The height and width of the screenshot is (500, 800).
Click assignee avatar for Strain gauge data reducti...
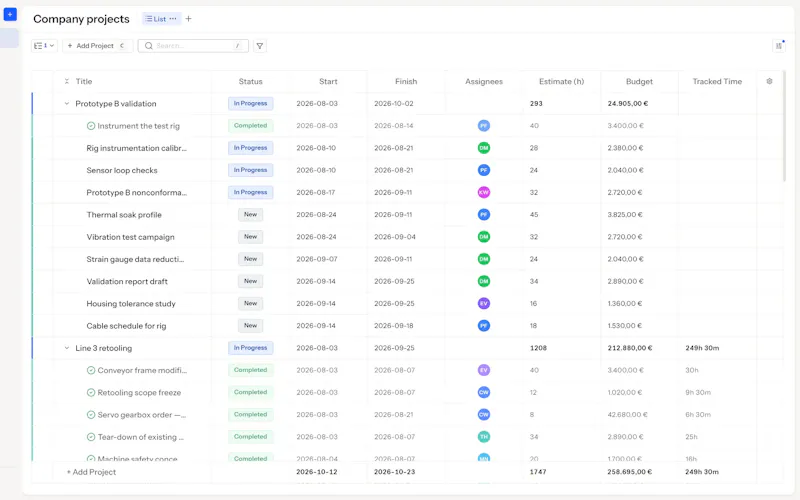pyautogui.click(x=484, y=259)
